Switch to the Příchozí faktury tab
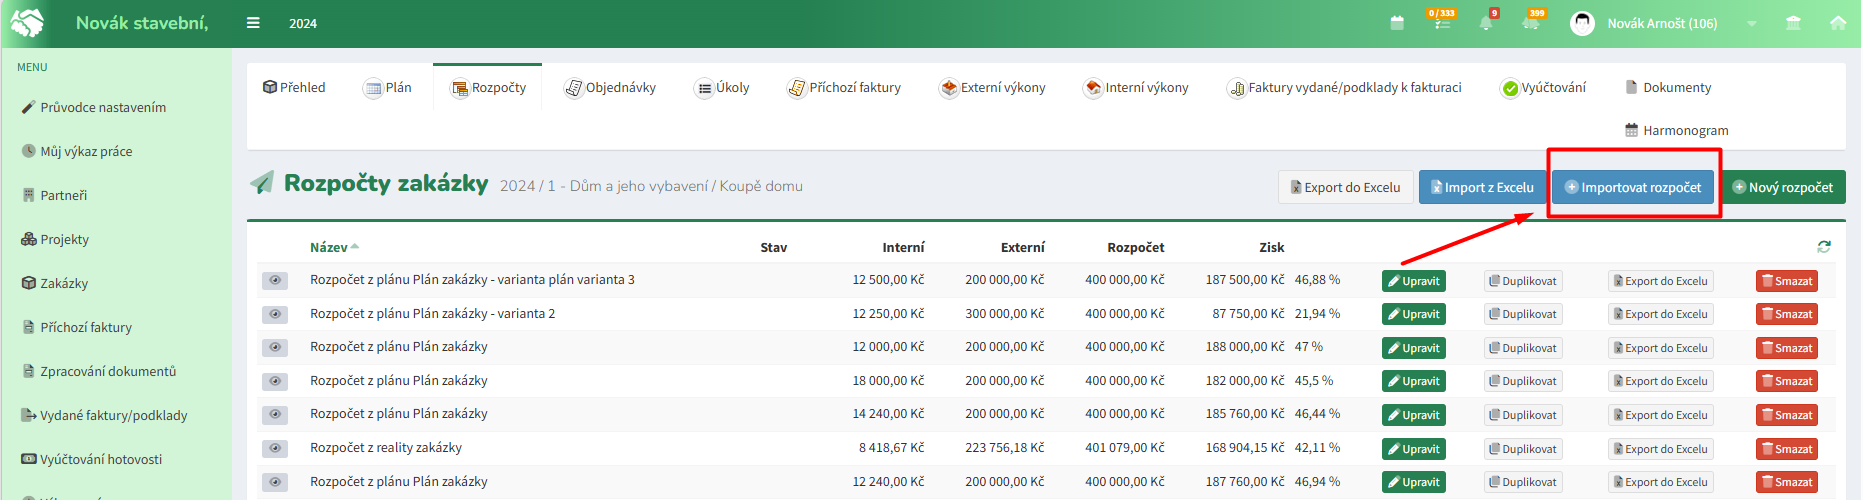Image resolution: width=1863 pixels, height=500 pixels. coord(844,87)
